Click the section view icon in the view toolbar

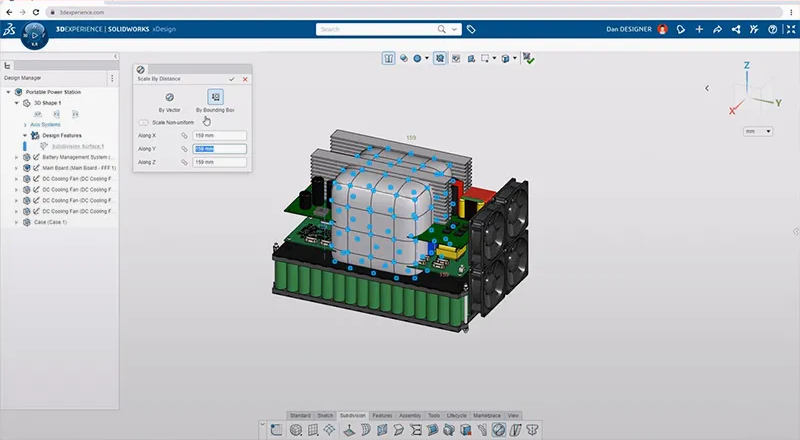coord(388,58)
